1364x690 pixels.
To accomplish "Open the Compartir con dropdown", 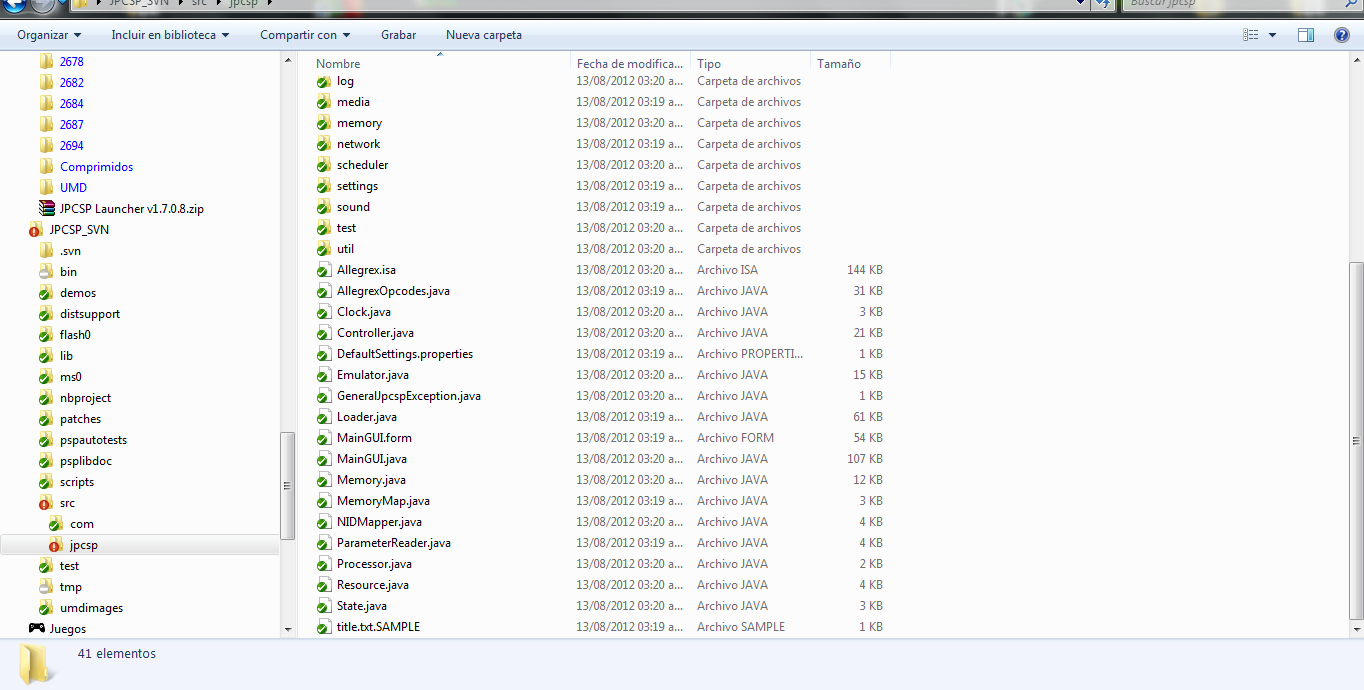I will pos(305,35).
